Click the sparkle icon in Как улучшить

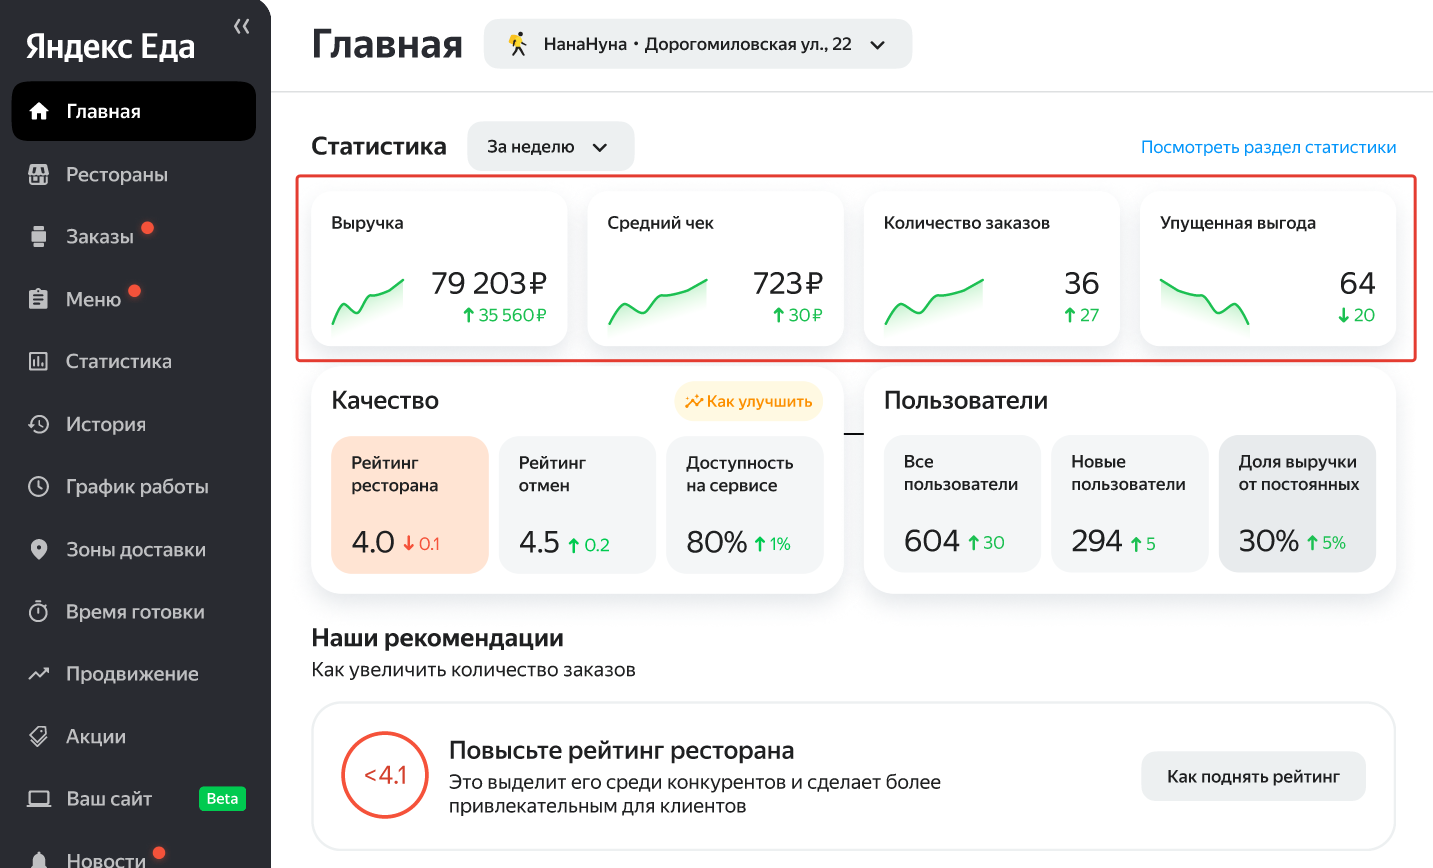coord(694,401)
